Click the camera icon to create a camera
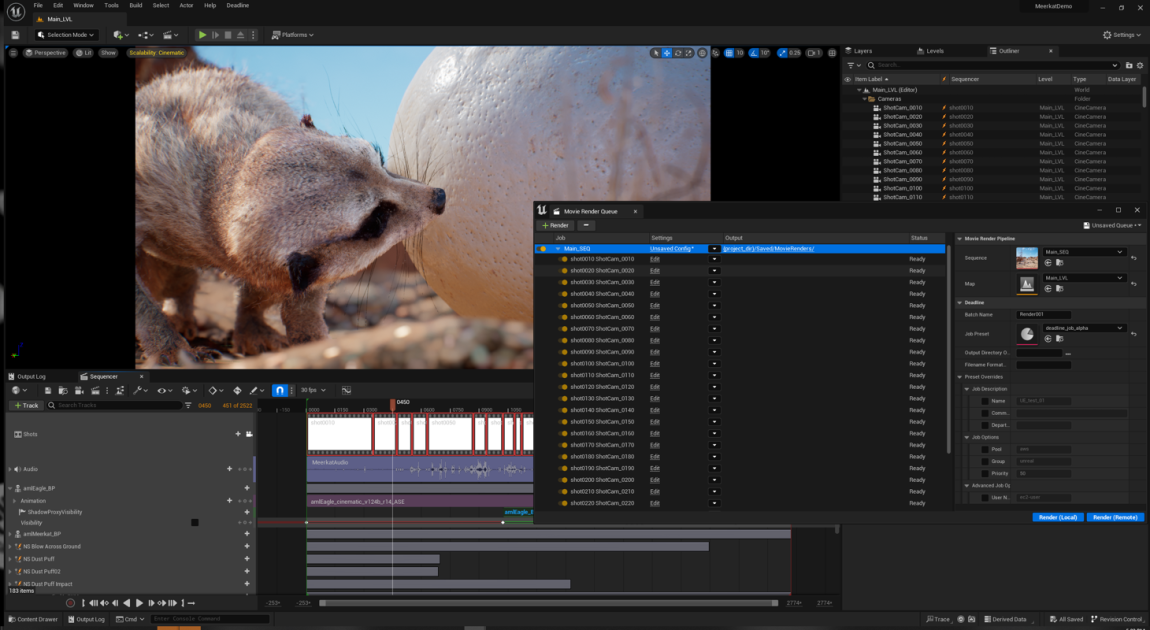Screen dimensions: 1150x630 [78, 390]
